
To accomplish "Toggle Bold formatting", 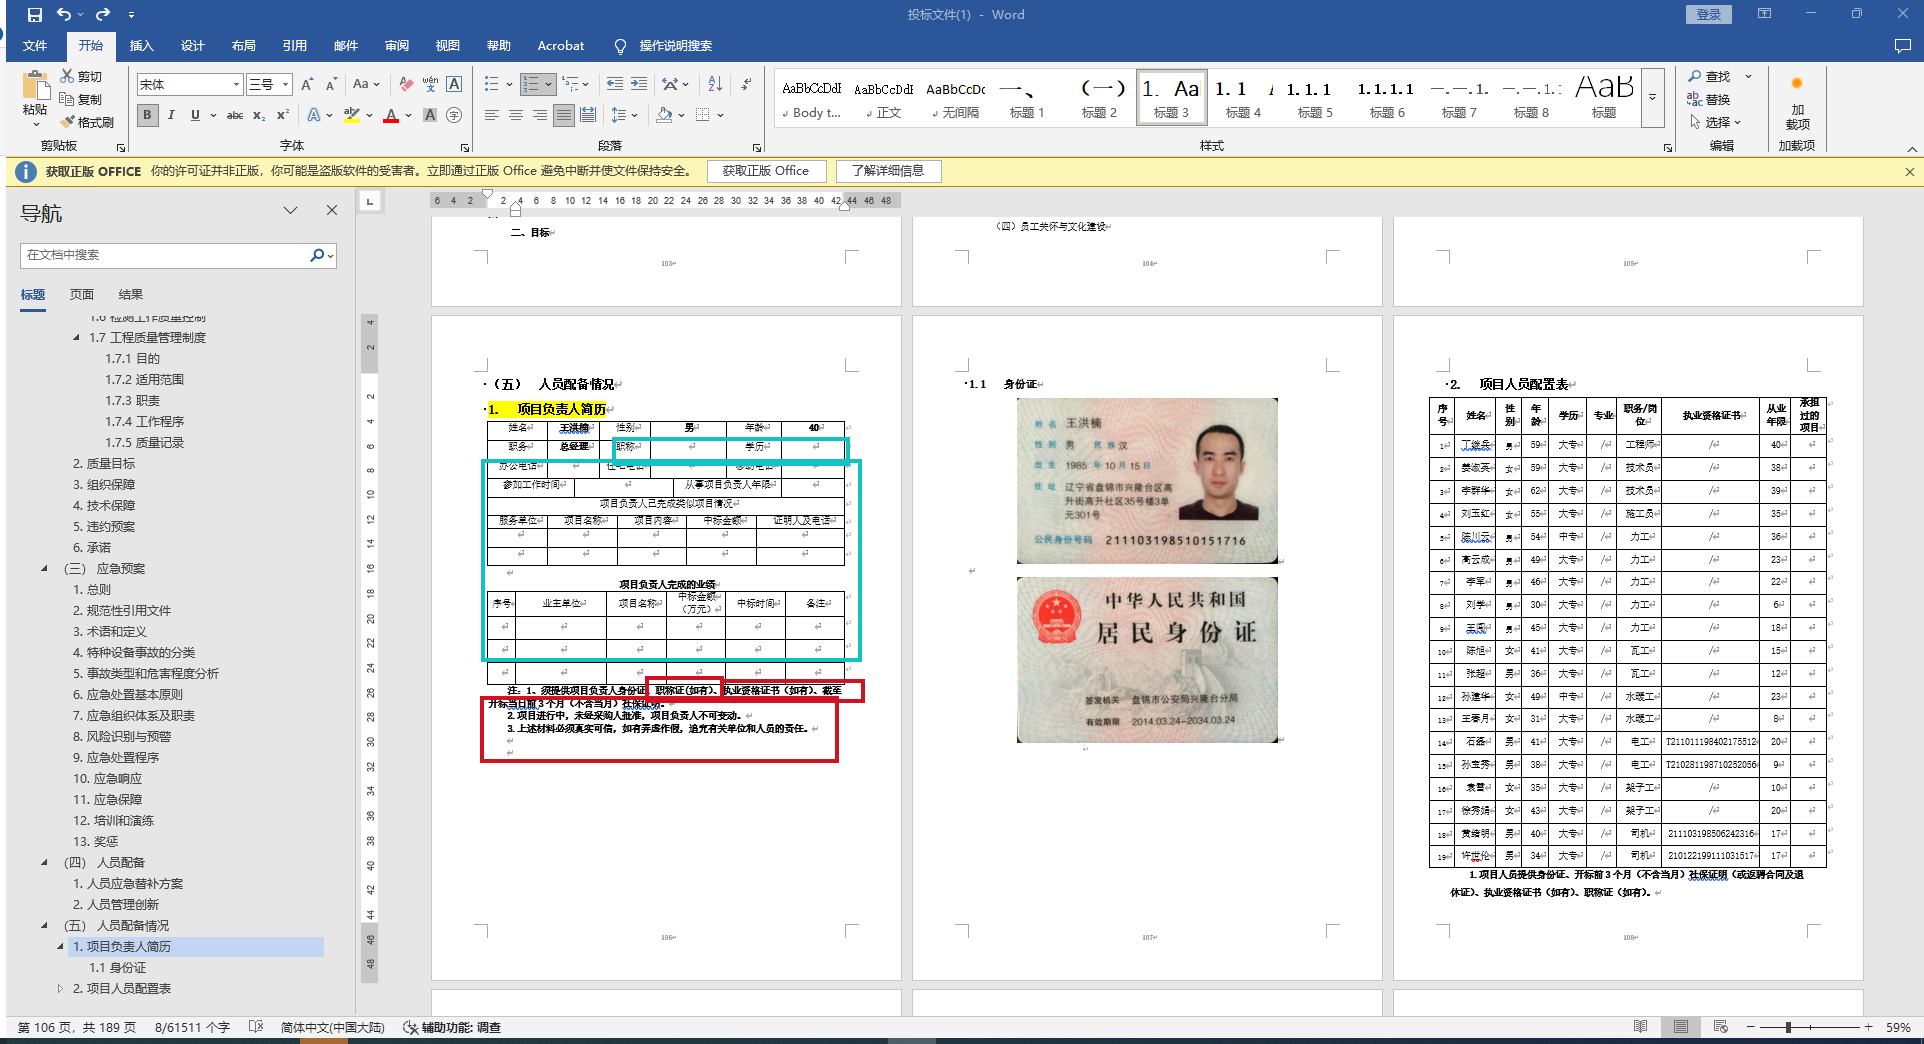I will [148, 115].
